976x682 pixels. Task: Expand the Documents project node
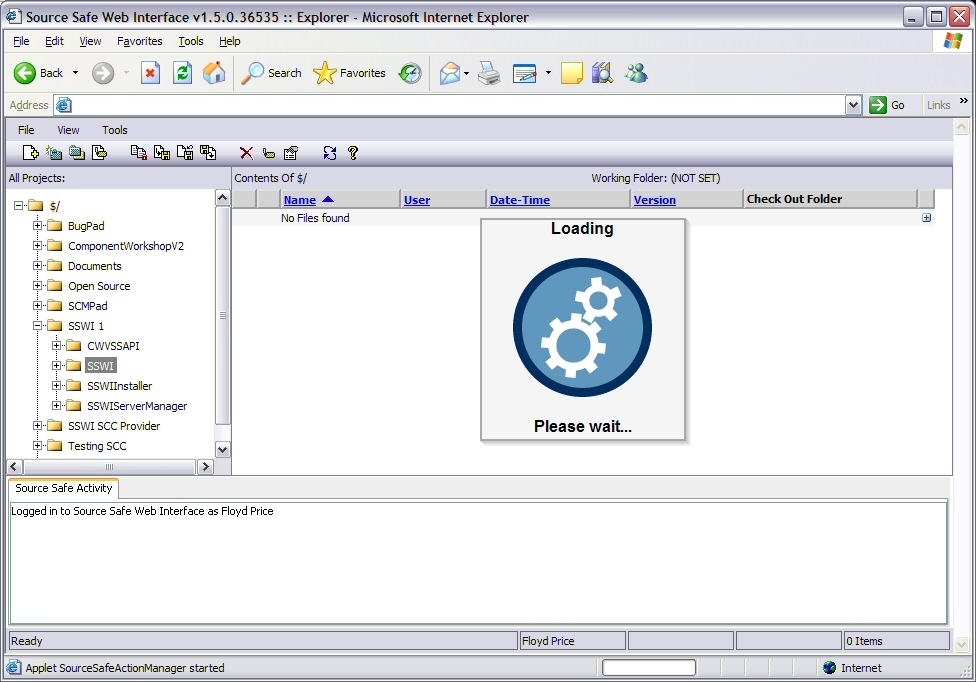click(x=37, y=265)
